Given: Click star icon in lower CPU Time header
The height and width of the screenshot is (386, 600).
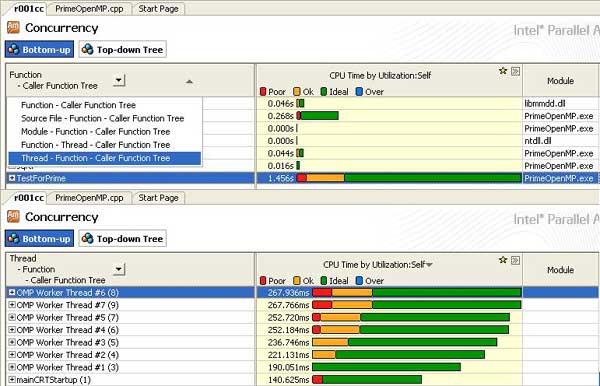Looking at the screenshot, I should click(x=503, y=260).
